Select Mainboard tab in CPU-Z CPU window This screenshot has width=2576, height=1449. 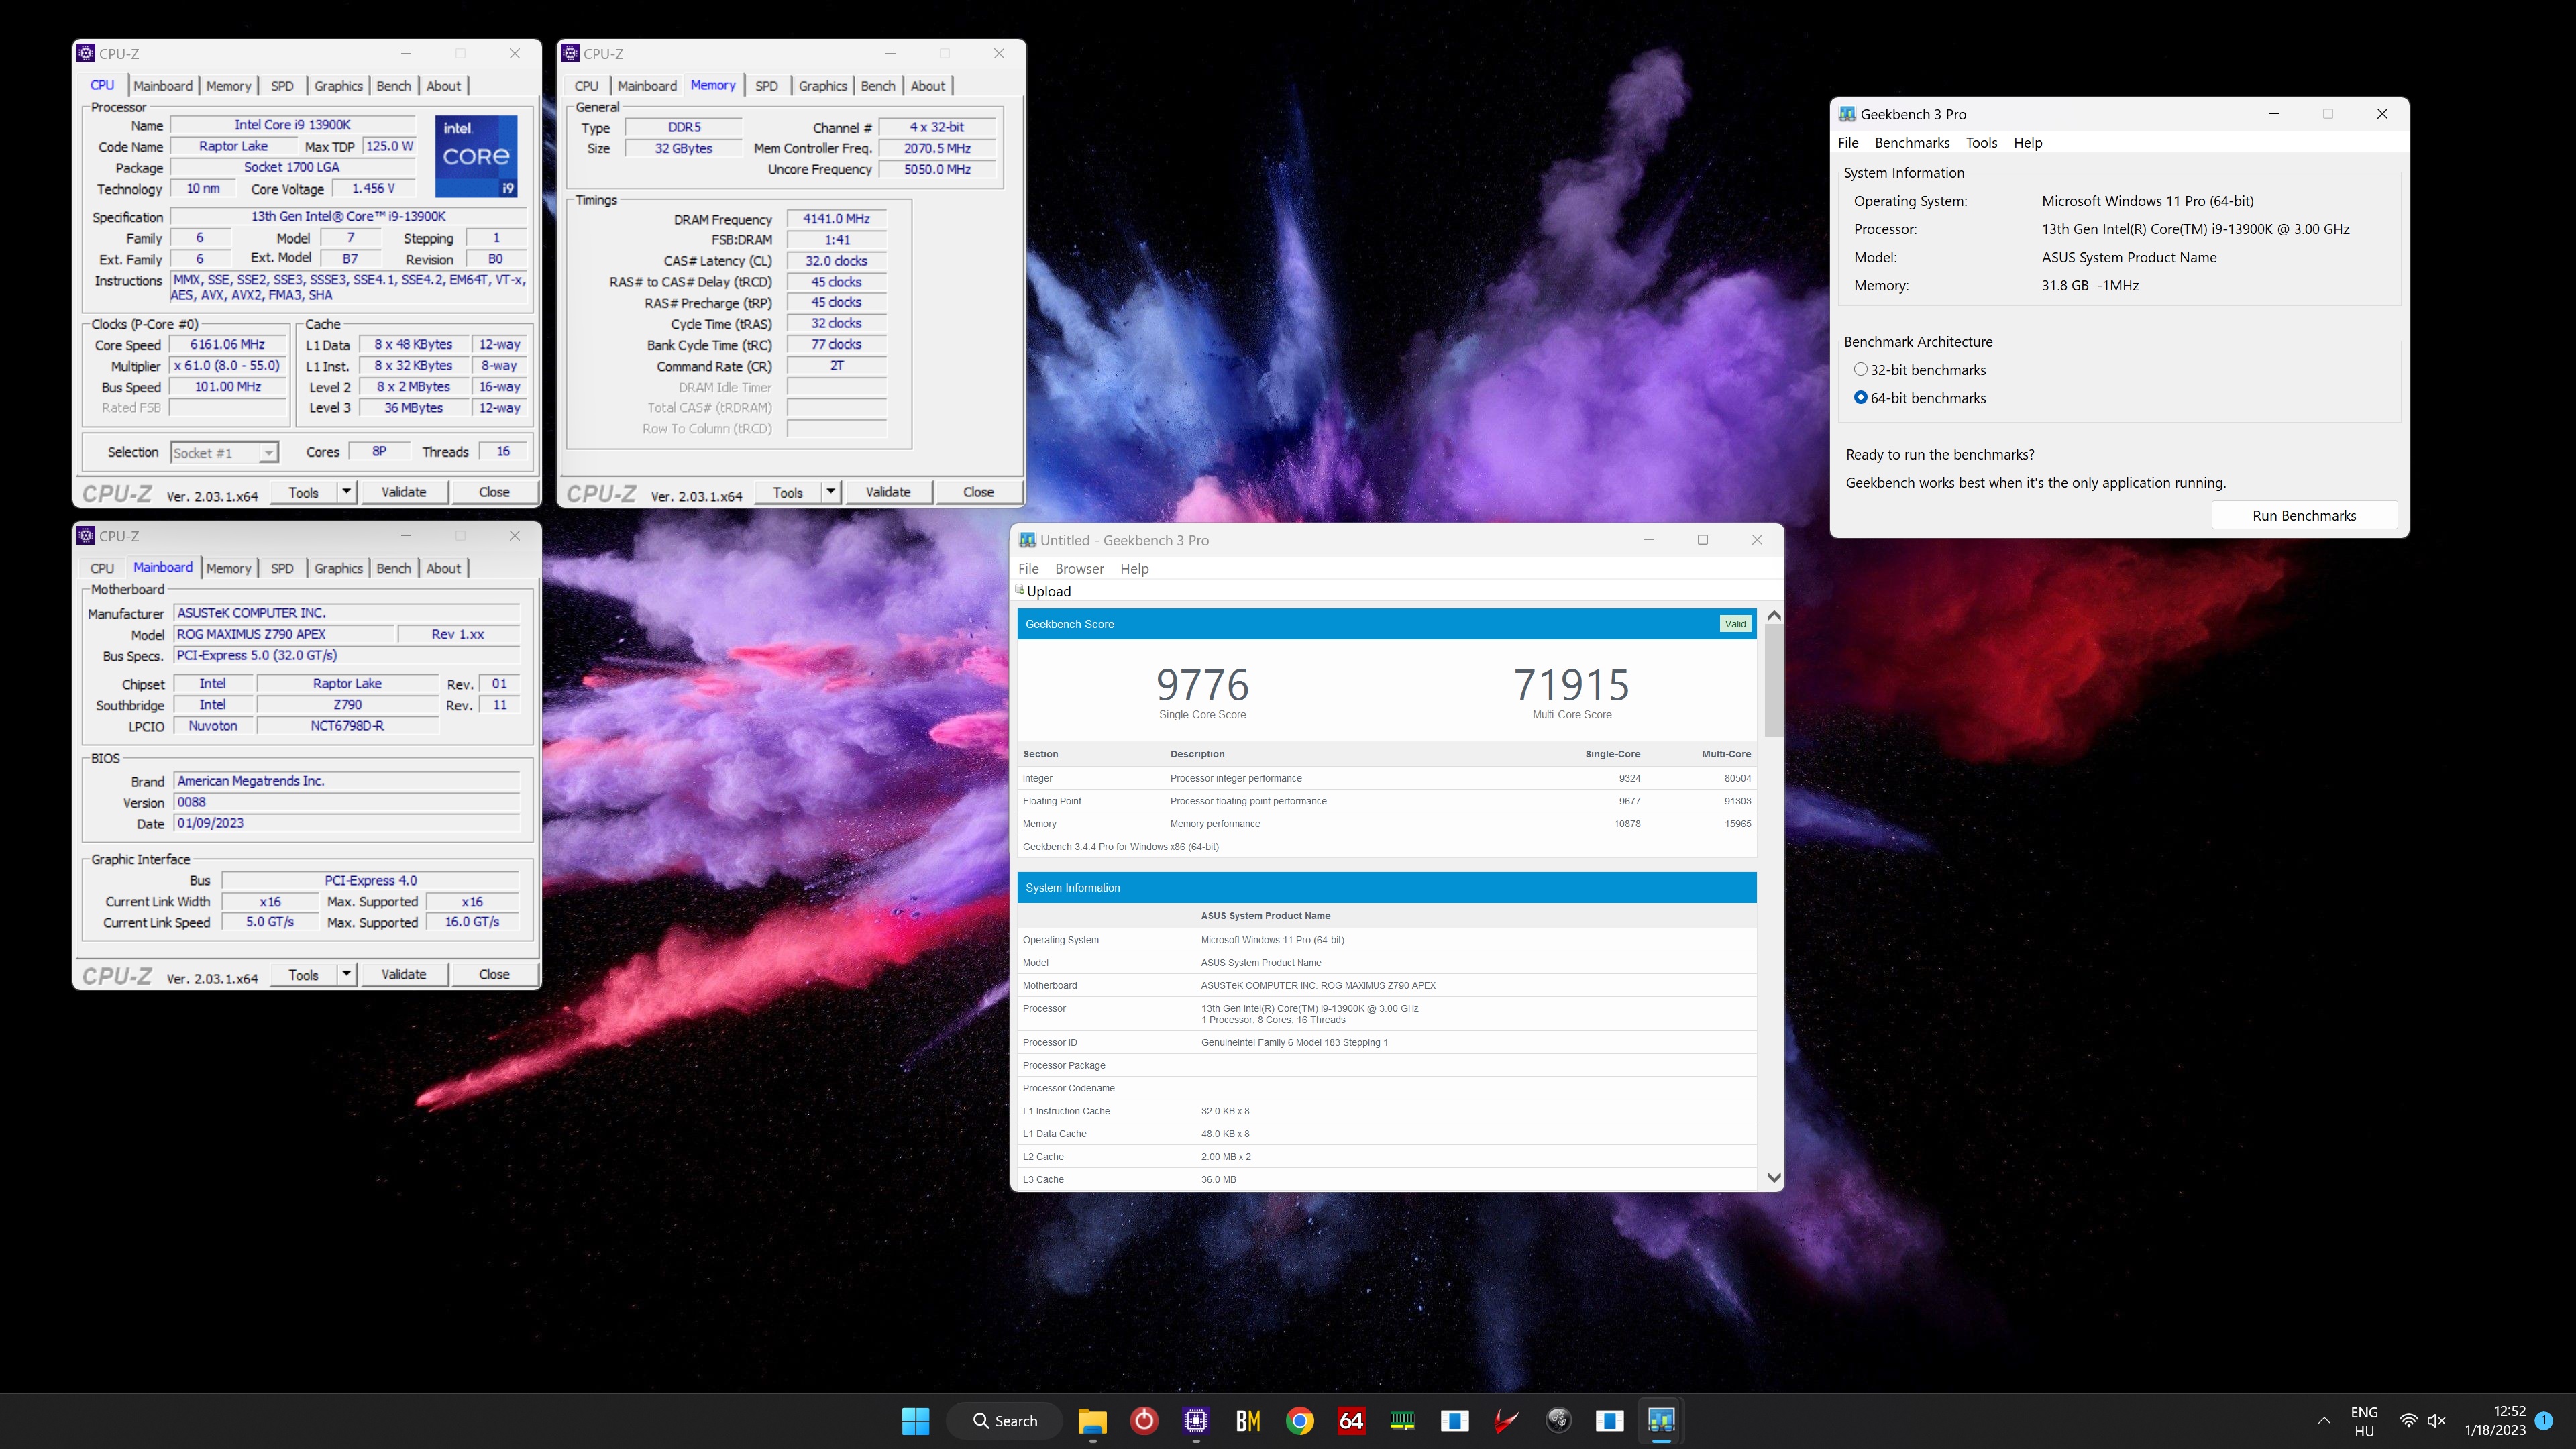click(162, 86)
